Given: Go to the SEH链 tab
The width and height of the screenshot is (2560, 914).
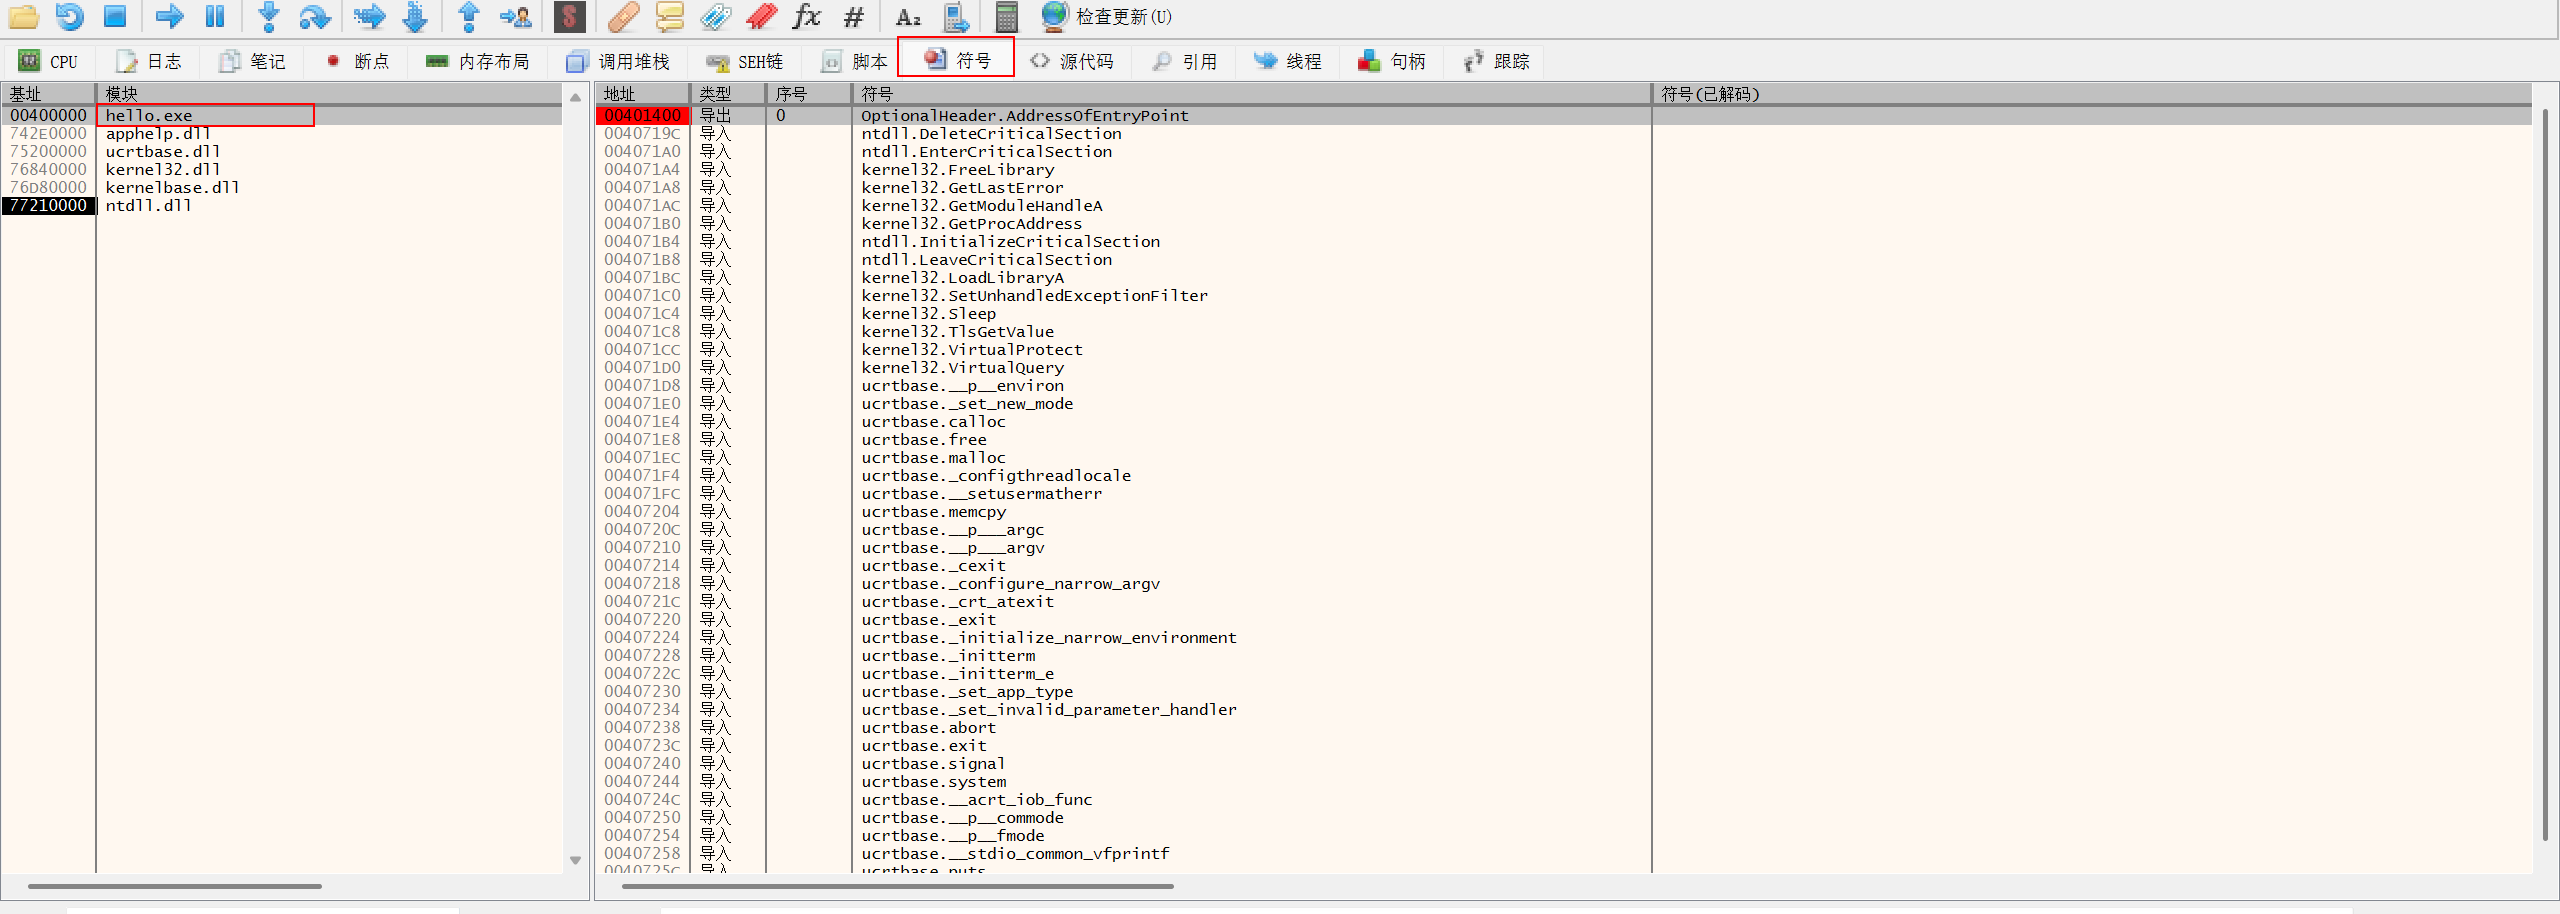Looking at the screenshot, I should (744, 61).
